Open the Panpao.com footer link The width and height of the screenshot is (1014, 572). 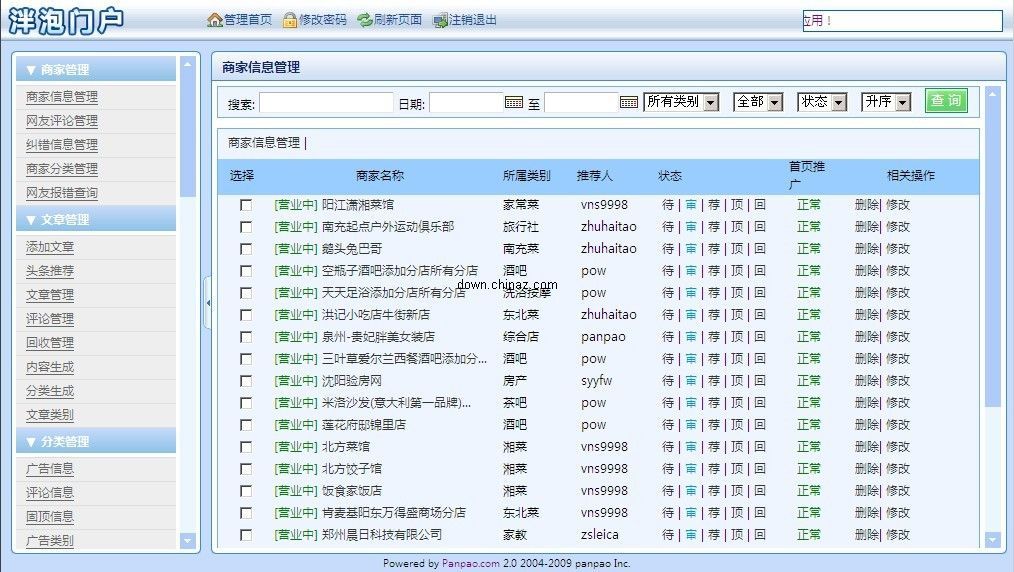tap(471, 564)
